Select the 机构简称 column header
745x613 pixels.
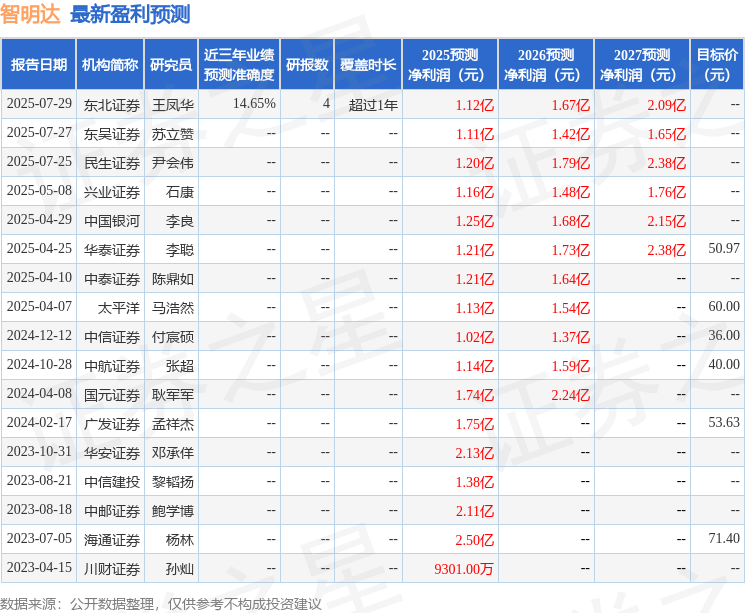point(110,65)
